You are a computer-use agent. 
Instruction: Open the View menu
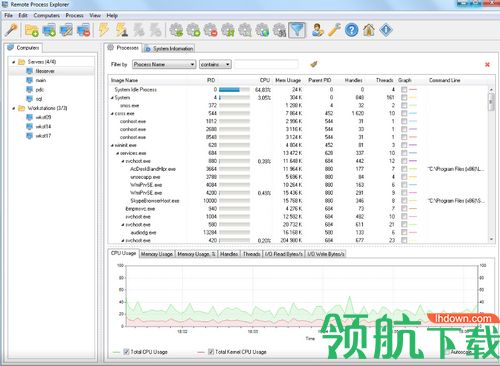(95, 16)
